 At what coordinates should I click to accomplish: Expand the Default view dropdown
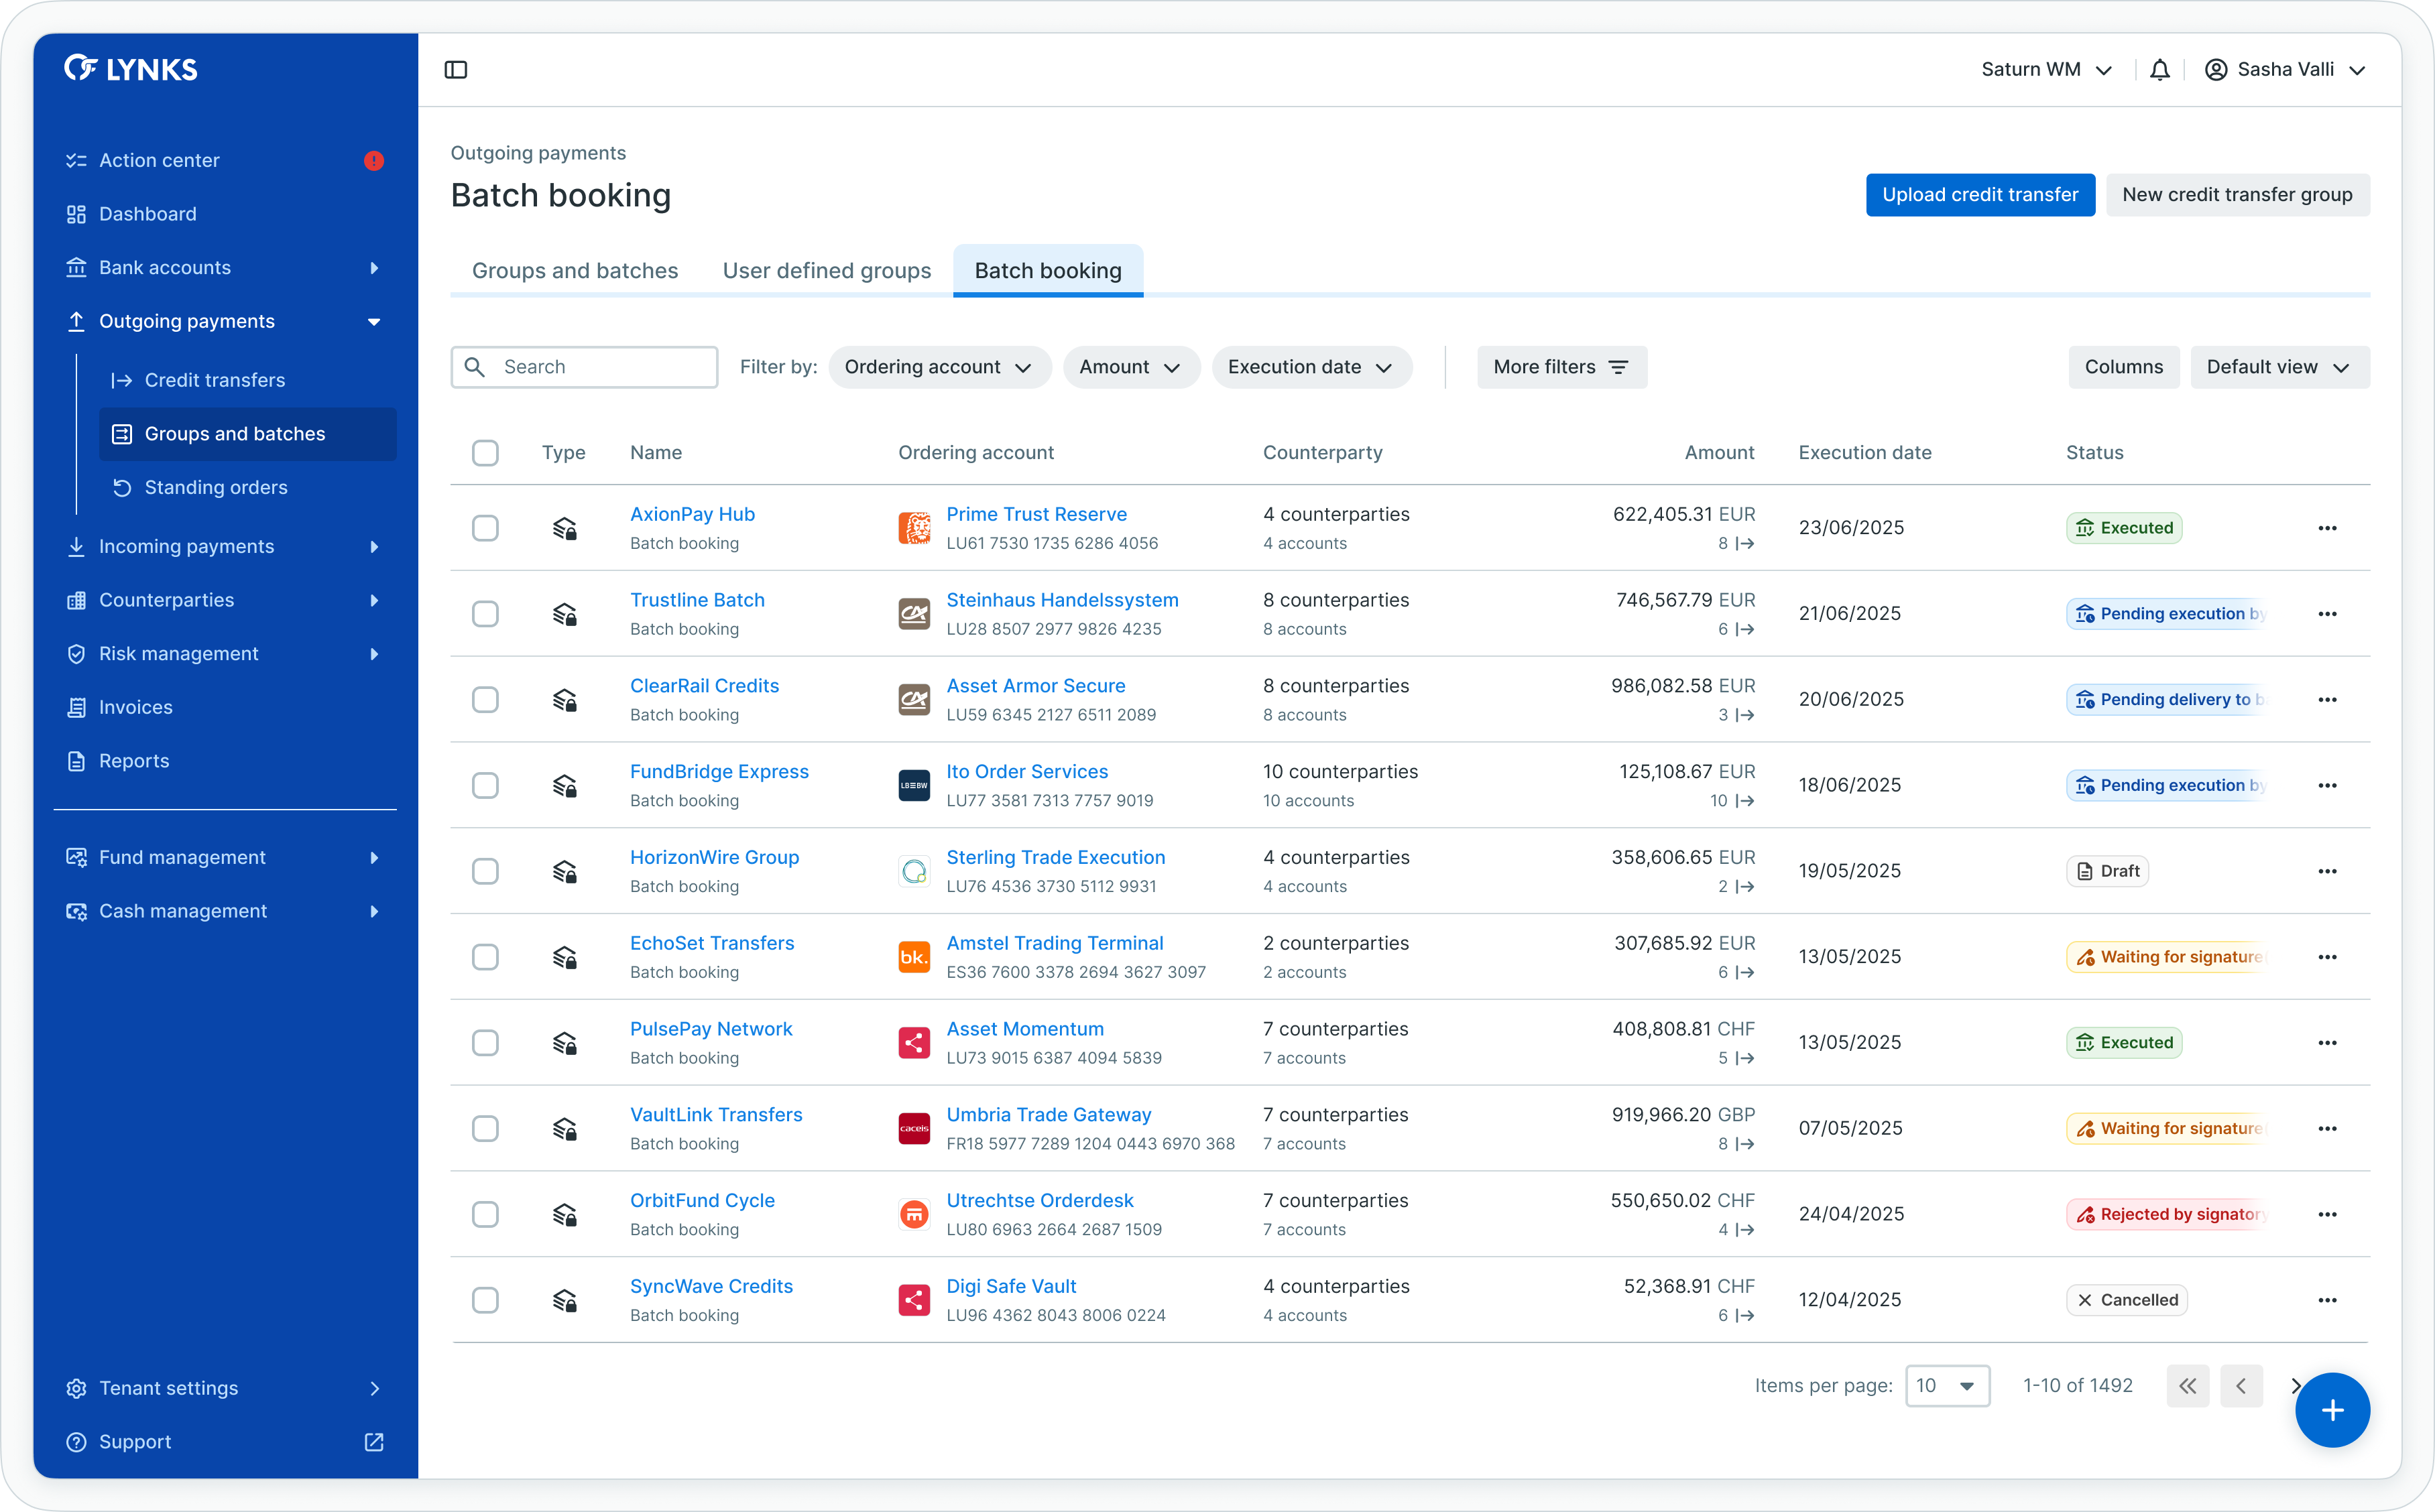click(x=2279, y=367)
